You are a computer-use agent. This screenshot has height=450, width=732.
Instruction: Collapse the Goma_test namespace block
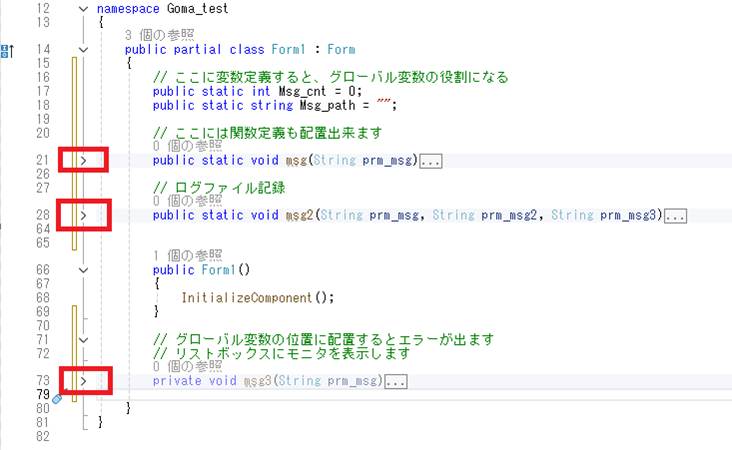[x=84, y=8]
